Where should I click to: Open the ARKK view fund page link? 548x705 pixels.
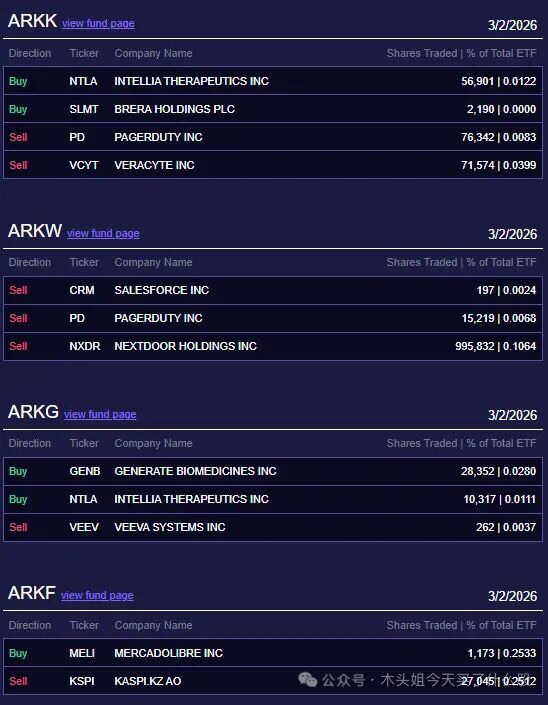click(98, 23)
